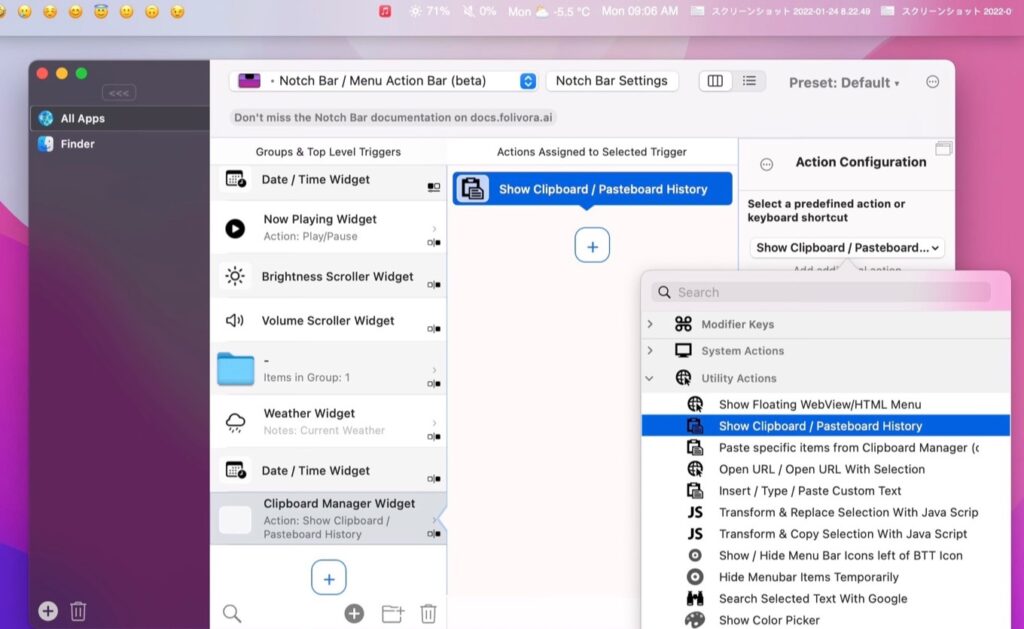Collapse the Utility Actions section
The image size is (1024, 629).
tap(648, 378)
